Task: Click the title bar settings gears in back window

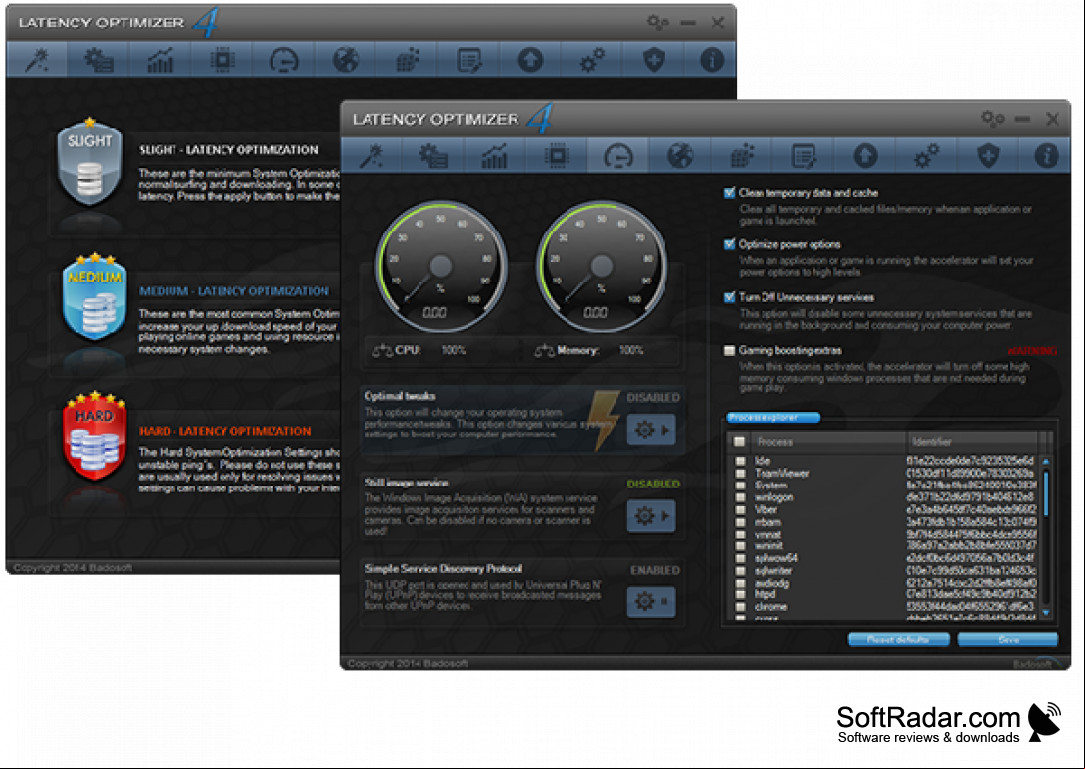Action: [x=657, y=22]
